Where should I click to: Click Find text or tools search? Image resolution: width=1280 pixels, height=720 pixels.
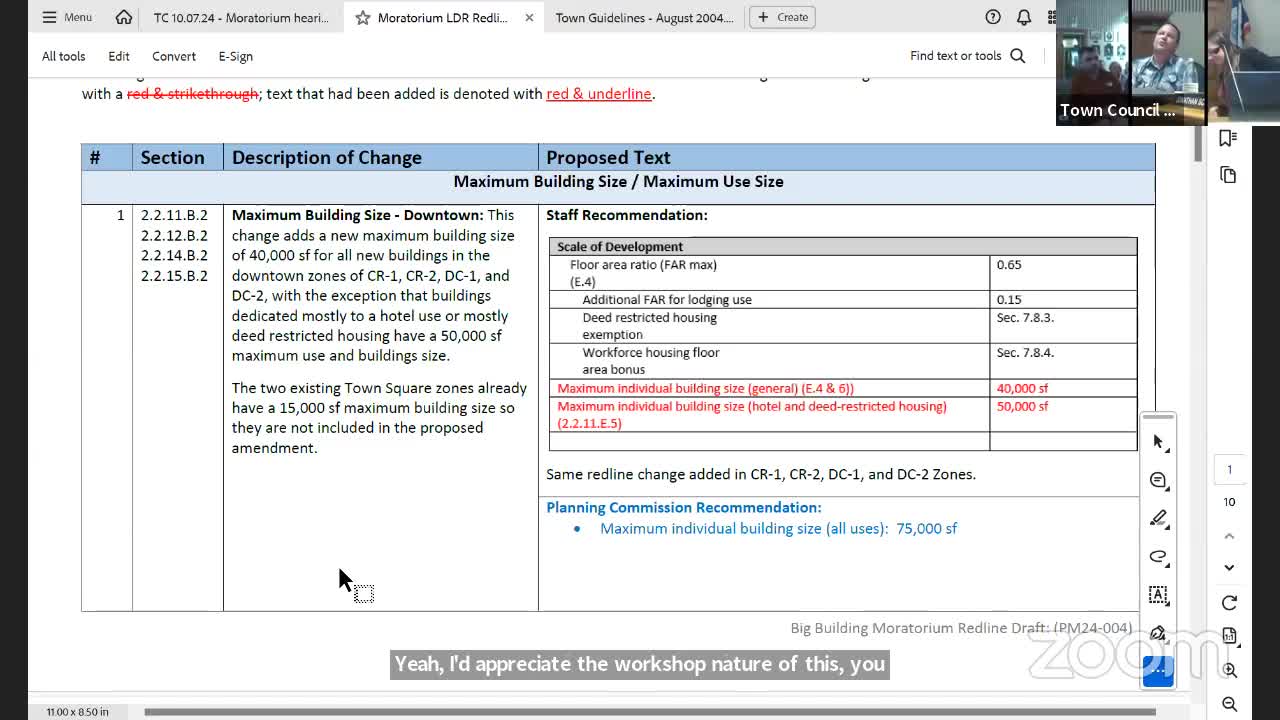(x=955, y=56)
